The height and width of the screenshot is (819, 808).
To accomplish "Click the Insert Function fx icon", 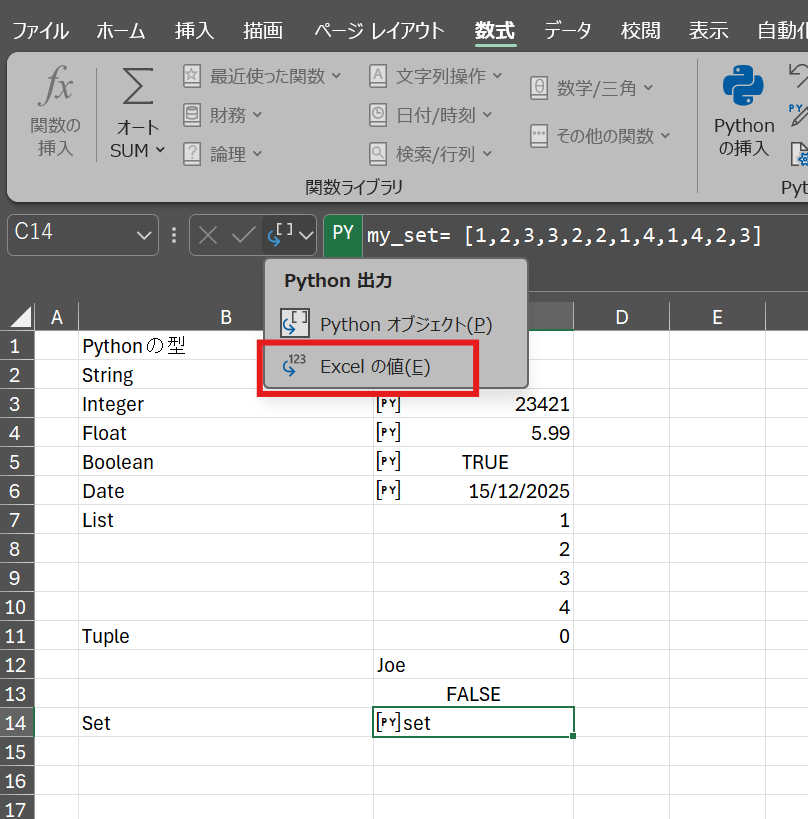I will click(55, 86).
